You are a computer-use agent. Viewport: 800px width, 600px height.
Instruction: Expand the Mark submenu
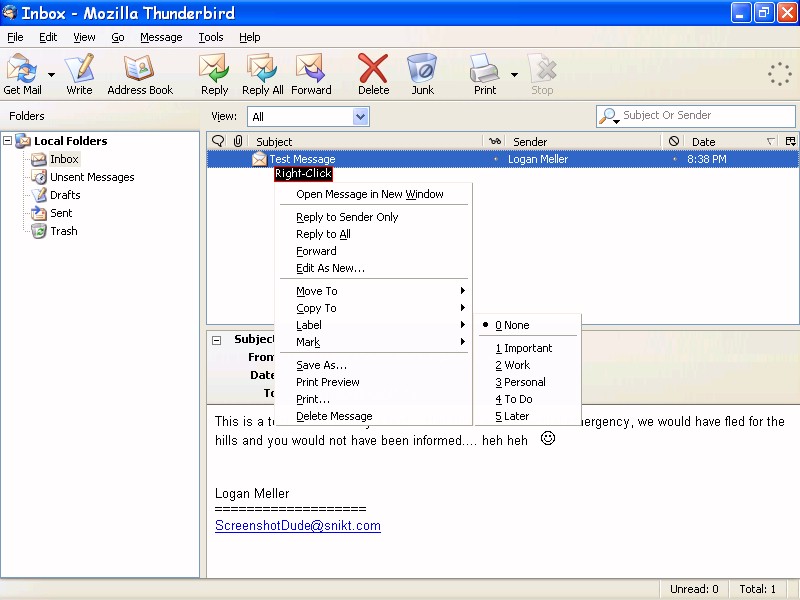point(373,342)
